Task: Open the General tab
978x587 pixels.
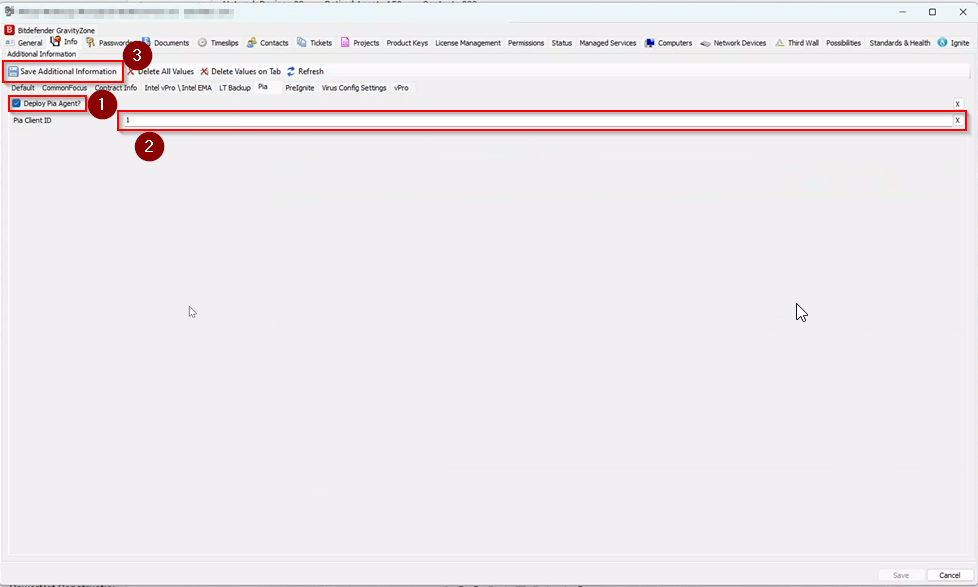Action: pyautogui.click(x=24, y=43)
